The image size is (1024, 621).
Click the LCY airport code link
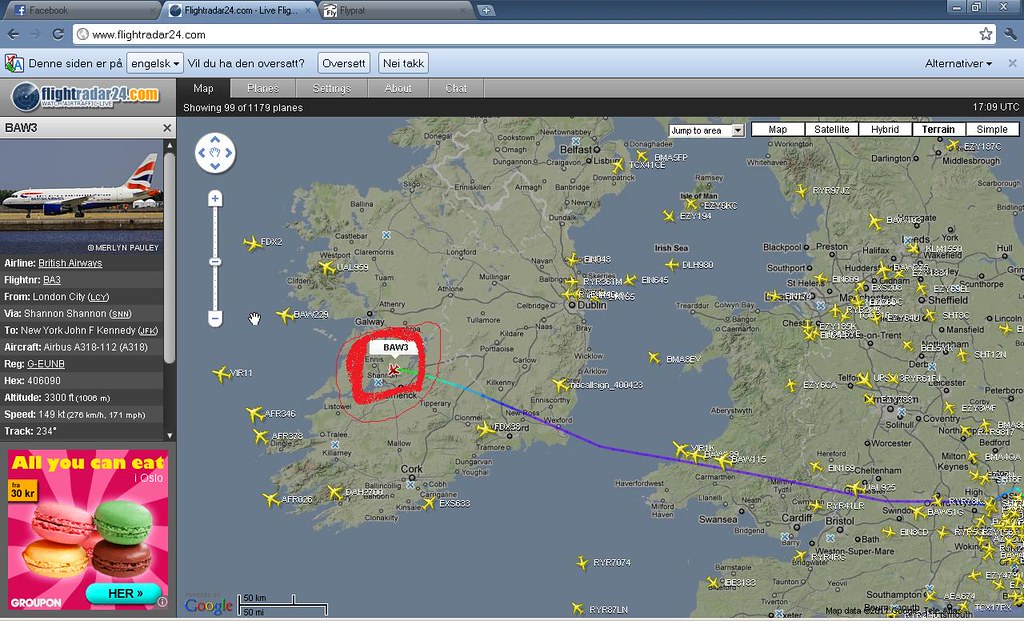point(99,297)
